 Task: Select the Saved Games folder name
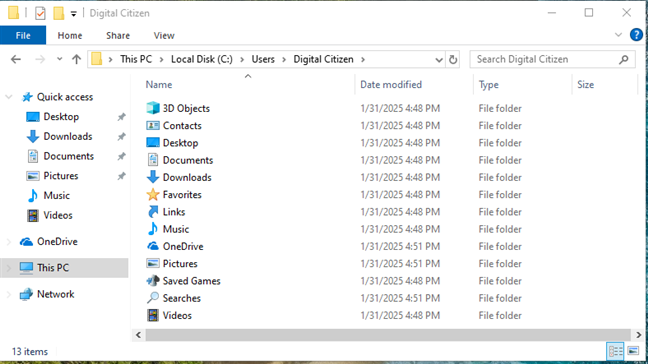[x=191, y=281]
